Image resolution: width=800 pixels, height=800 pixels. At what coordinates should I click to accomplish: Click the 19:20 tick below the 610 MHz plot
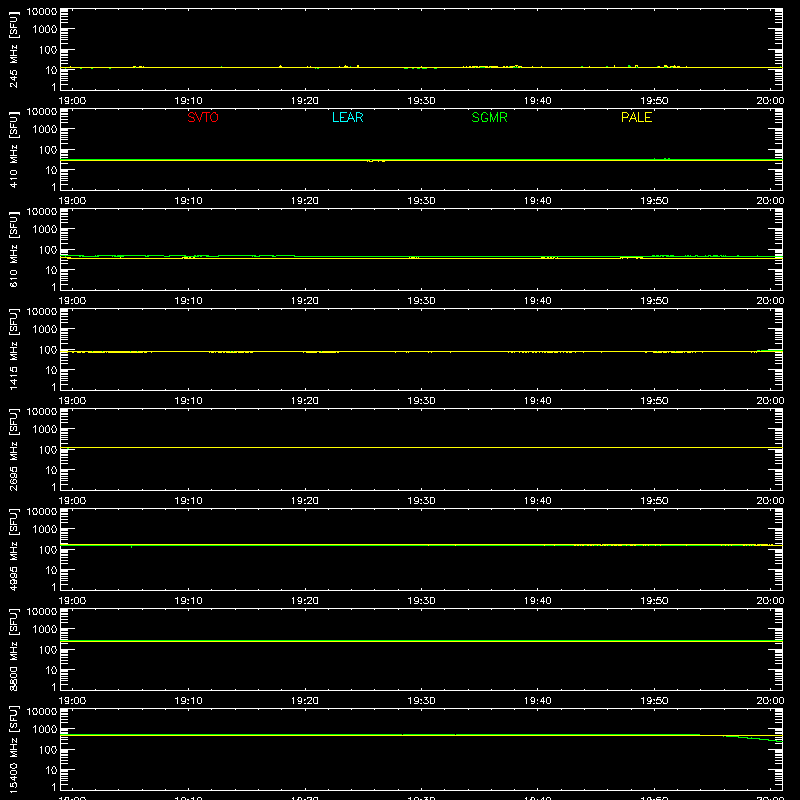(305, 301)
